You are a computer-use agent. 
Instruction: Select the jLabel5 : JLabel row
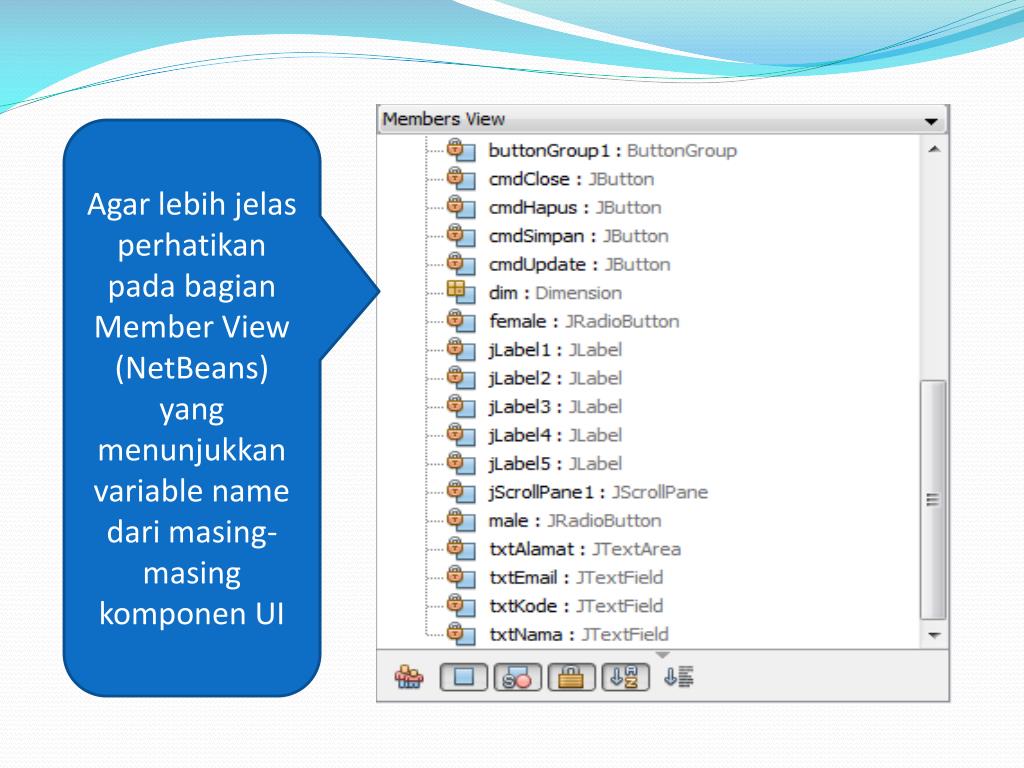tap(555, 464)
